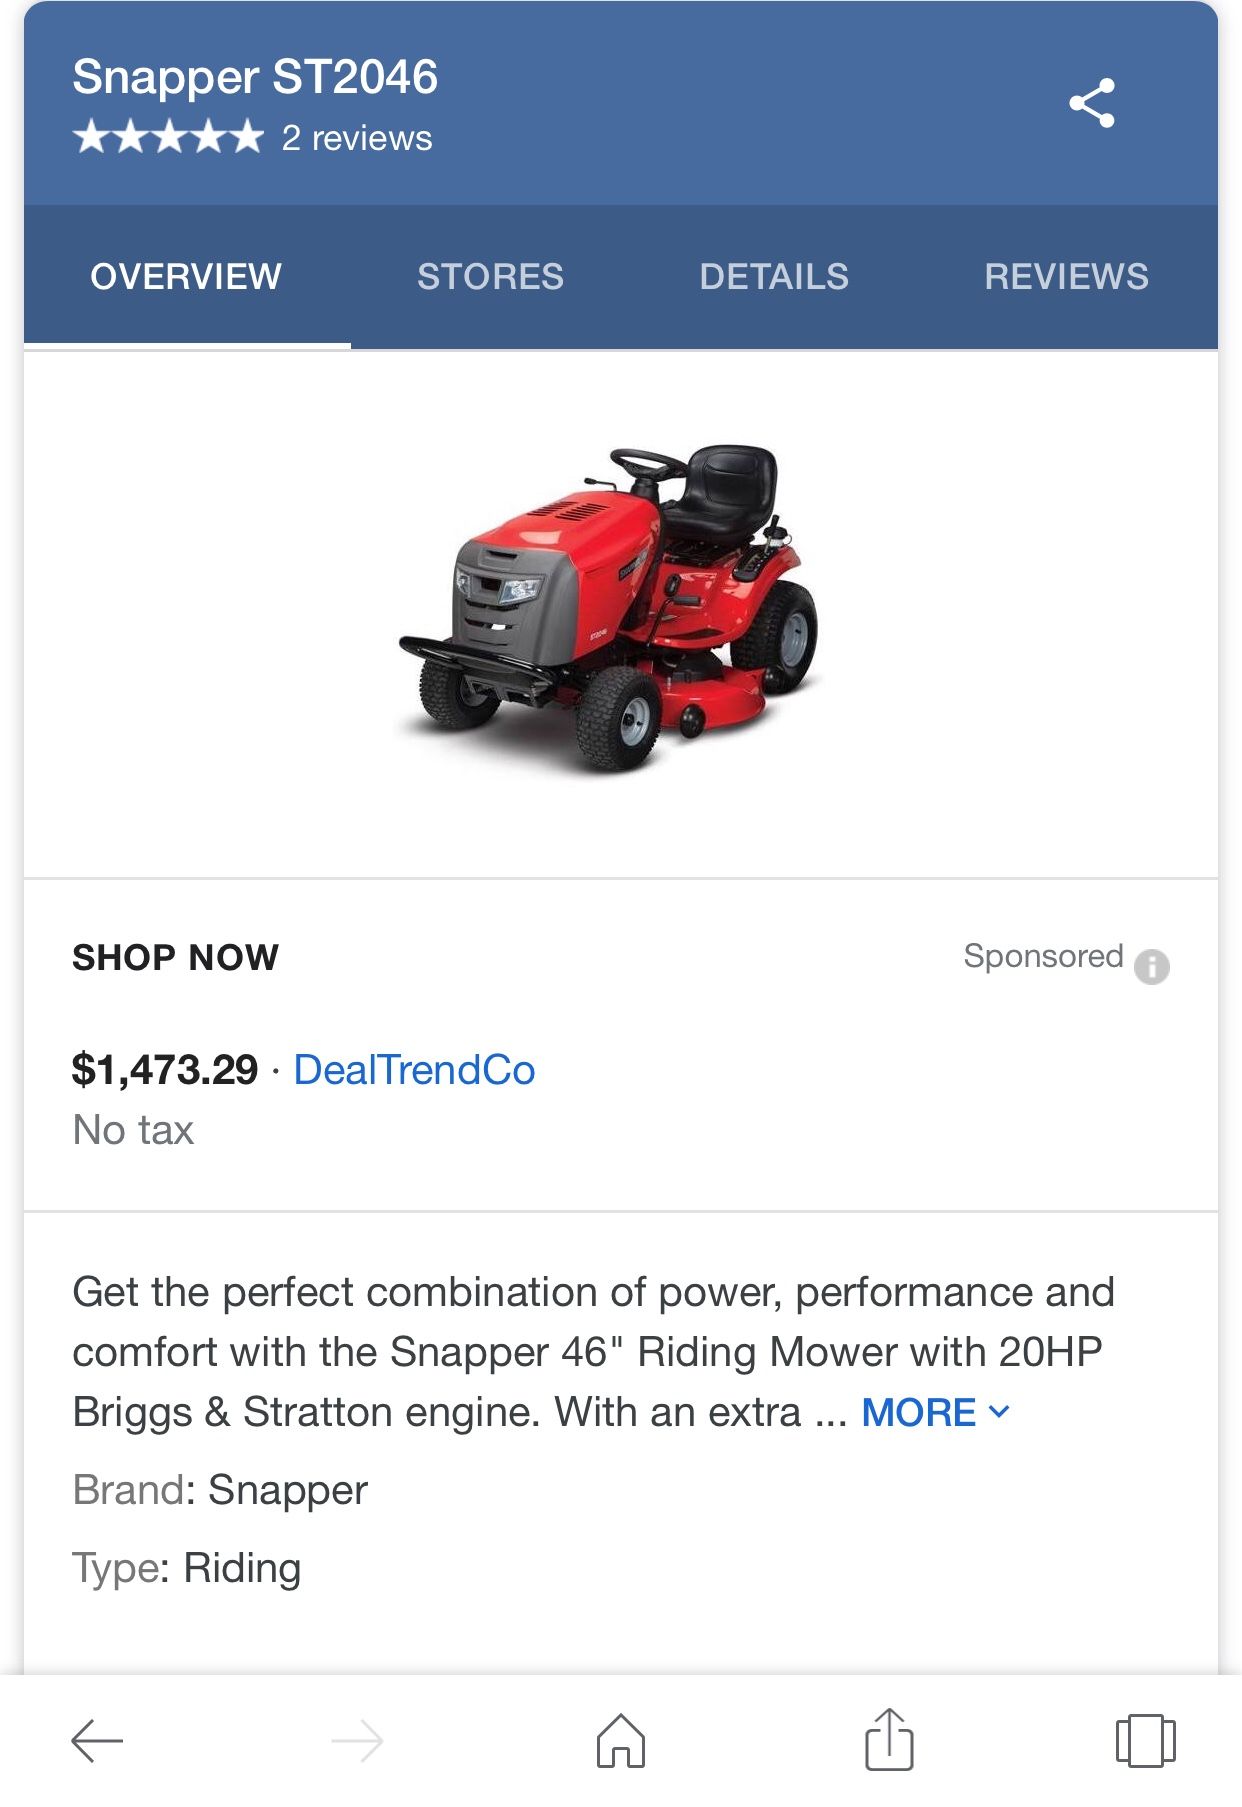1242x1807 pixels.
Task: Tap the share icon in header
Action: click(1091, 103)
